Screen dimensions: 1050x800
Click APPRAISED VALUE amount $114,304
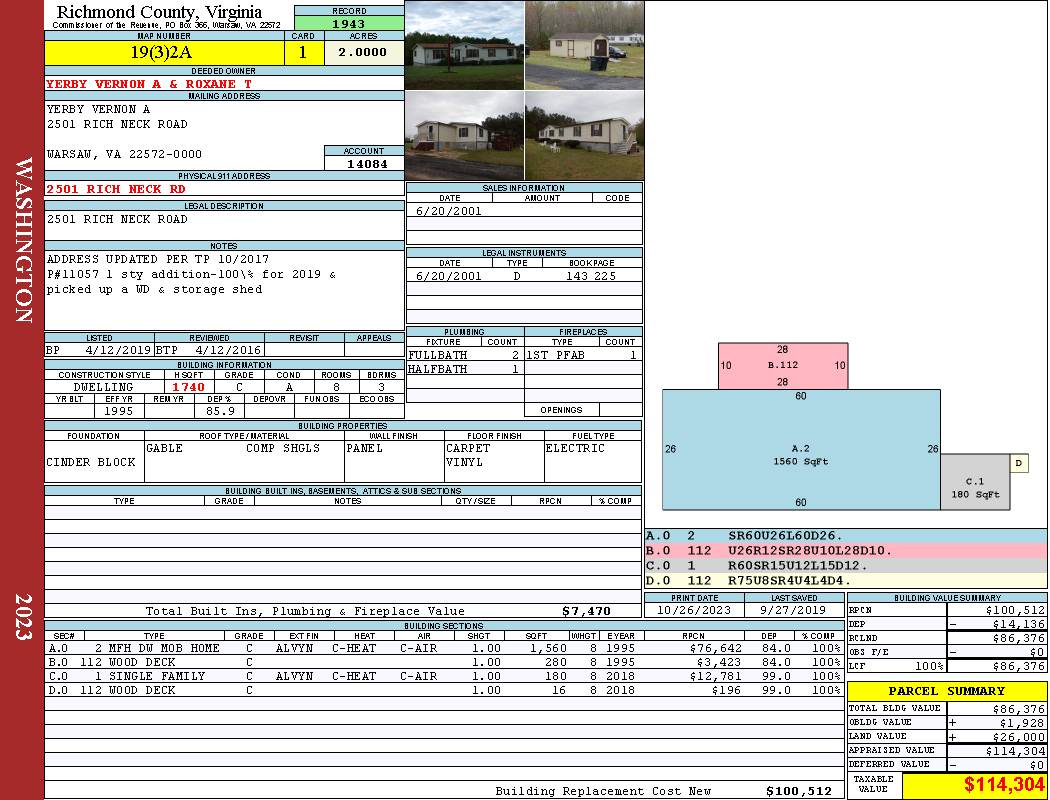(x=1015, y=751)
